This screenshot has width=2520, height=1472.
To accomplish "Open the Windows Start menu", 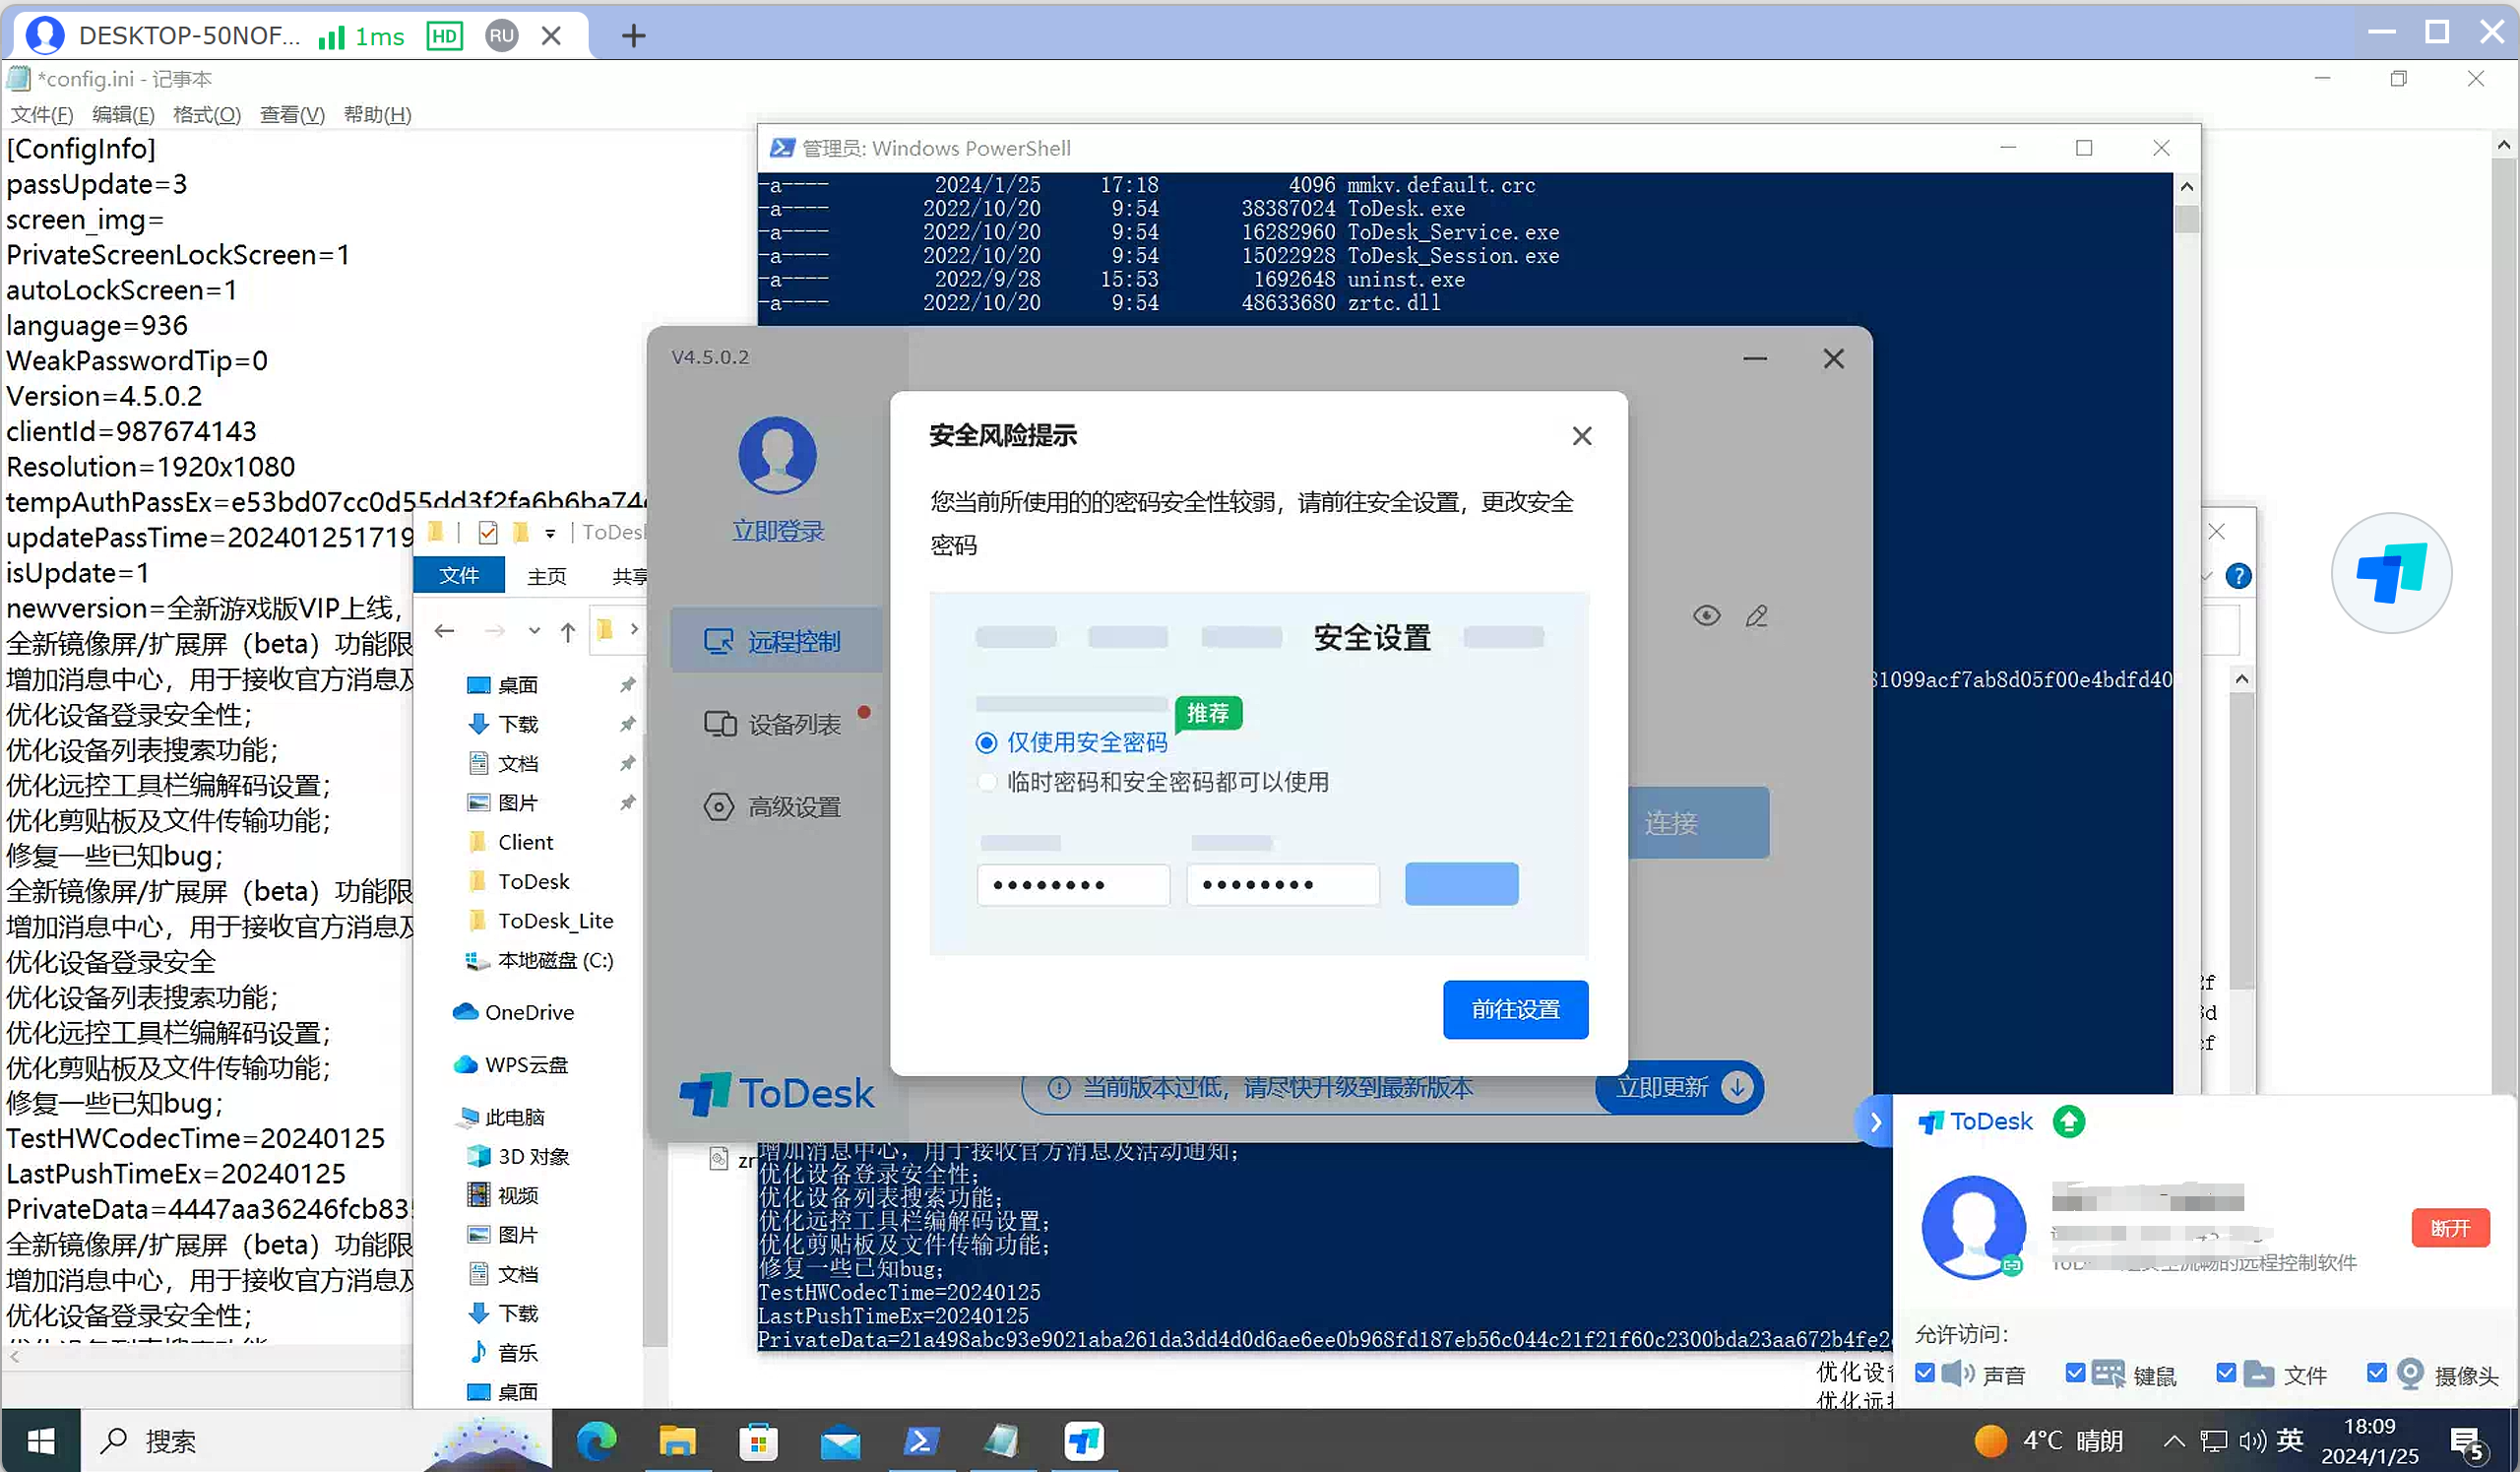I will 41,1440.
